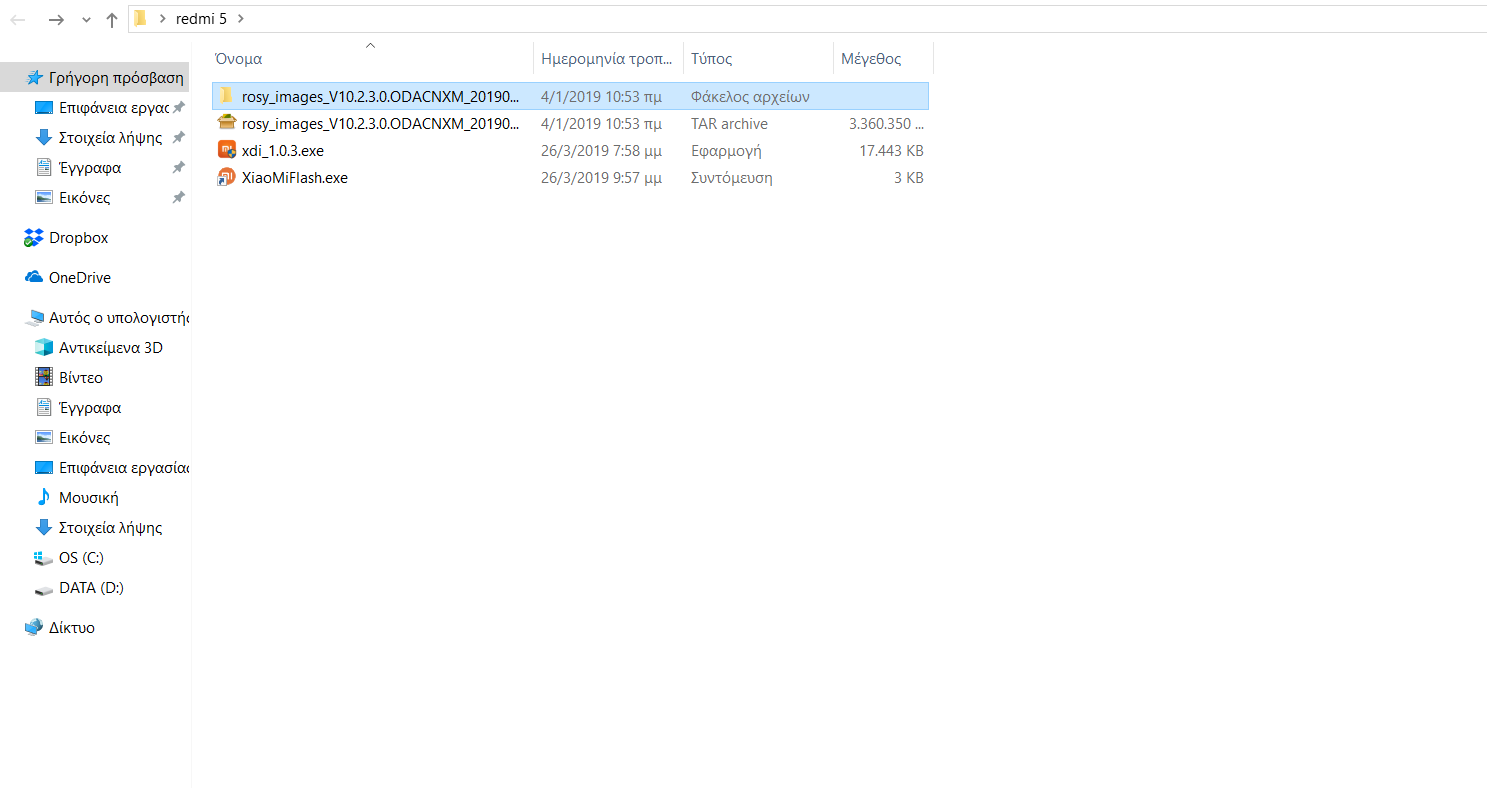Click the pin icon beside pinned Εικόνες
The image size is (1487, 788).
[178, 197]
